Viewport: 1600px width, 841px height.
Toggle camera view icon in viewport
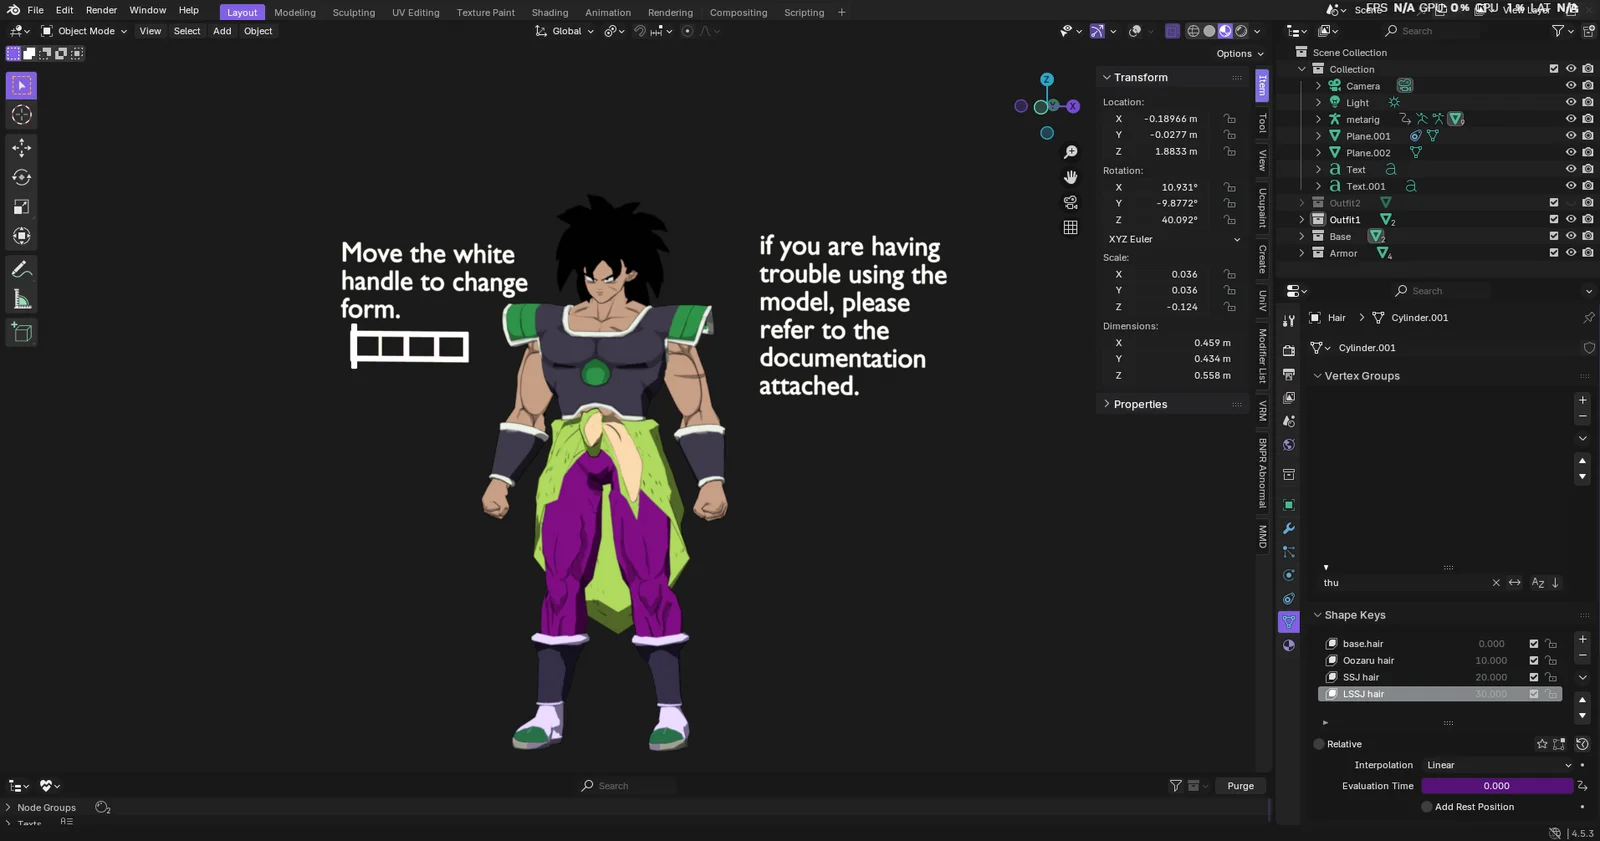[x=1071, y=202]
